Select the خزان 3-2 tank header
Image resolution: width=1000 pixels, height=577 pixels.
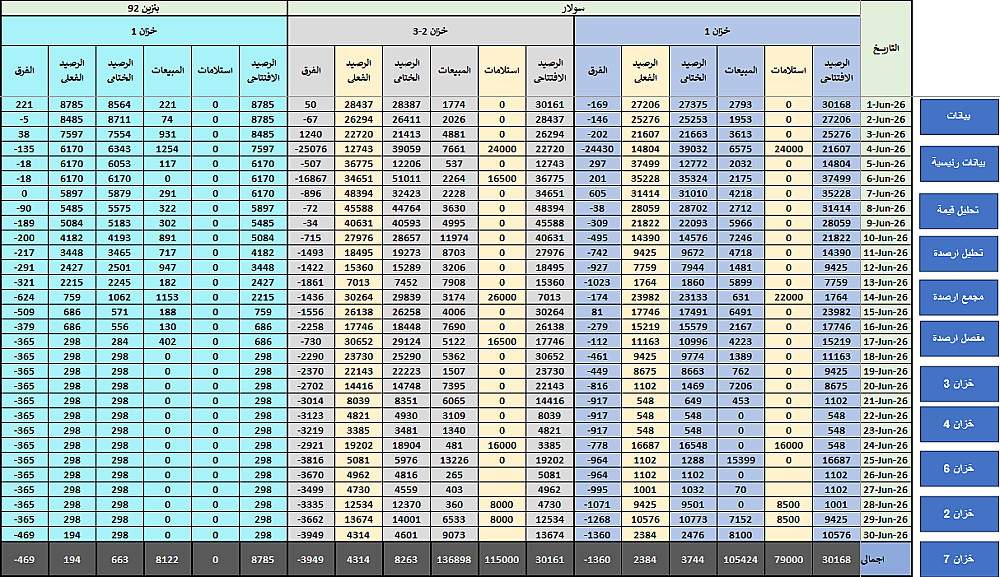click(430, 31)
